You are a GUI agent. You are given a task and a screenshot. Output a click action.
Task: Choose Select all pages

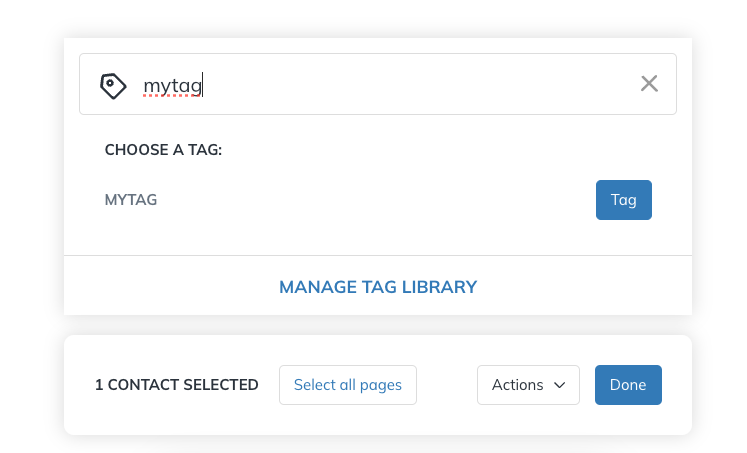348,385
